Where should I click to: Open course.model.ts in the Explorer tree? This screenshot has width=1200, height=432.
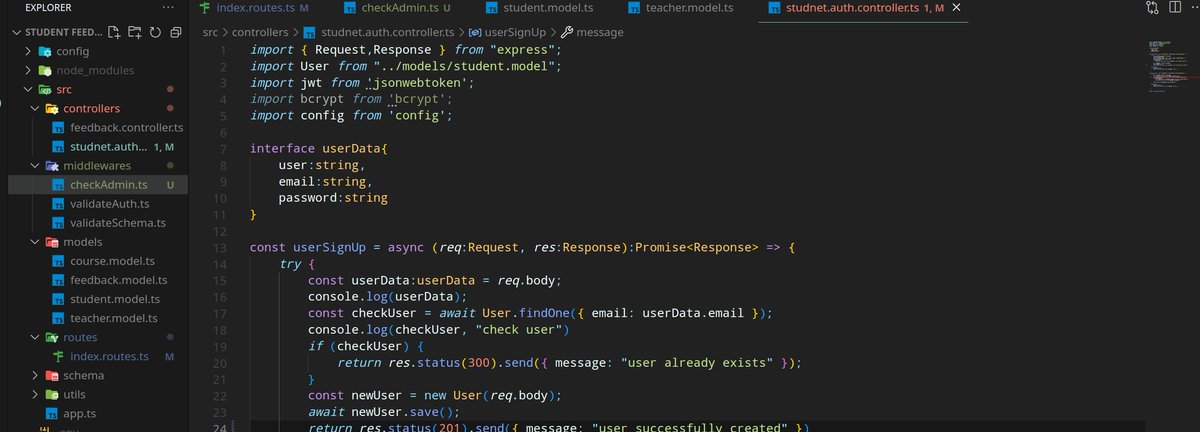[x=112, y=260]
